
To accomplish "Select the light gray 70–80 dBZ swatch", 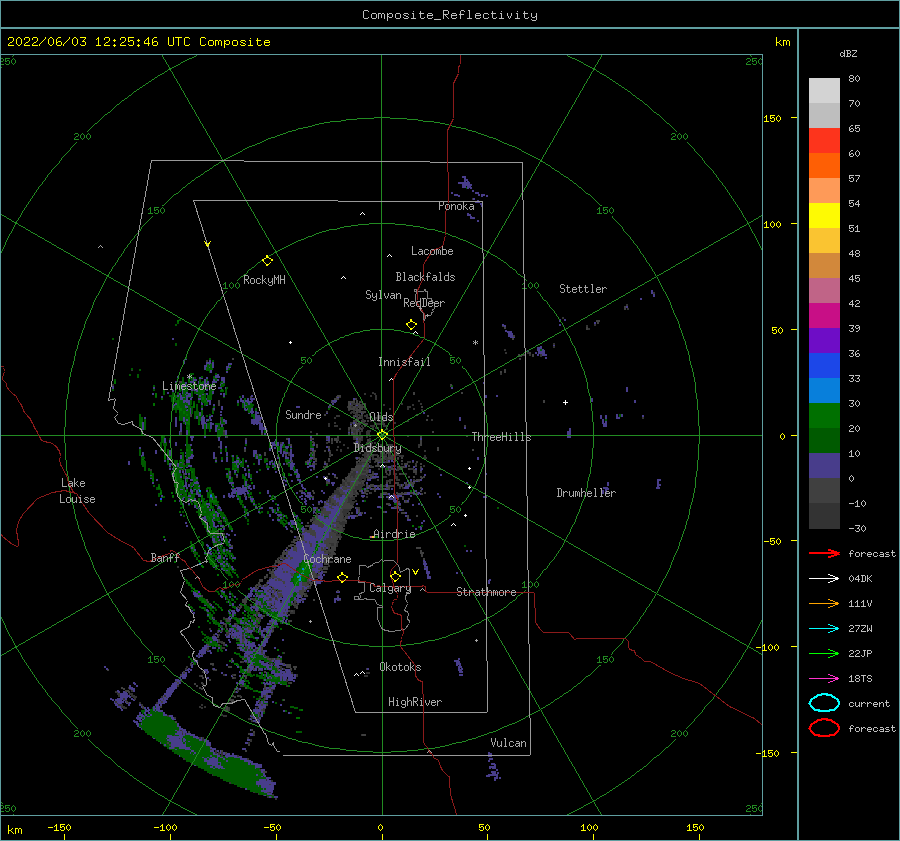I will (x=824, y=91).
